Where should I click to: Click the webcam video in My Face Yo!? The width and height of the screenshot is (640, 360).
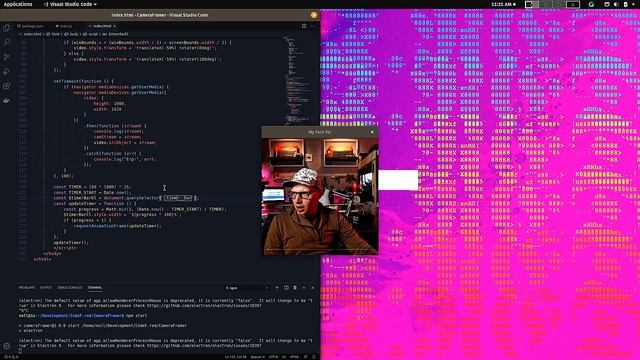click(x=320, y=196)
